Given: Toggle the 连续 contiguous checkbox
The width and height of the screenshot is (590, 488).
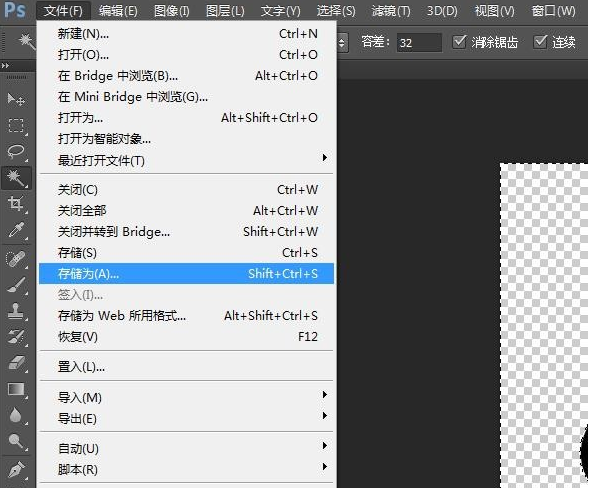Looking at the screenshot, I should click(x=540, y=42).
